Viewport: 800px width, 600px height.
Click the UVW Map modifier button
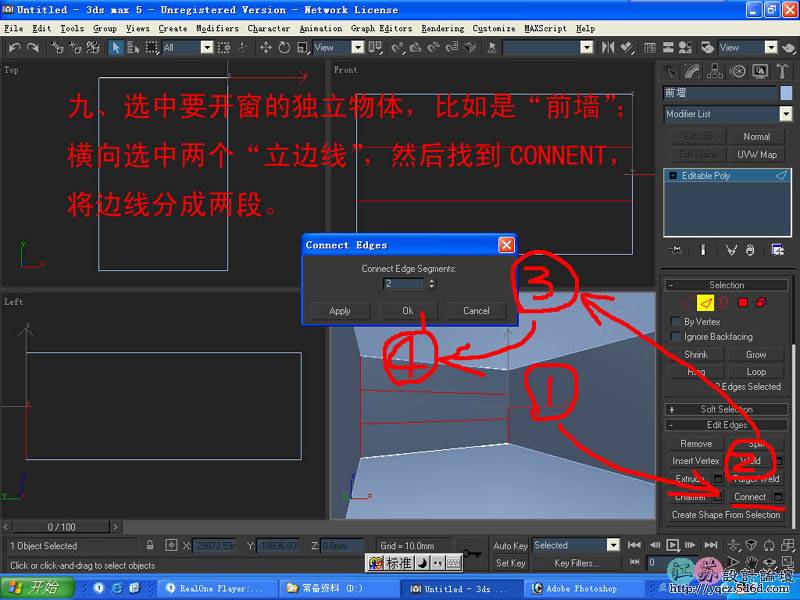coord(757,154)
